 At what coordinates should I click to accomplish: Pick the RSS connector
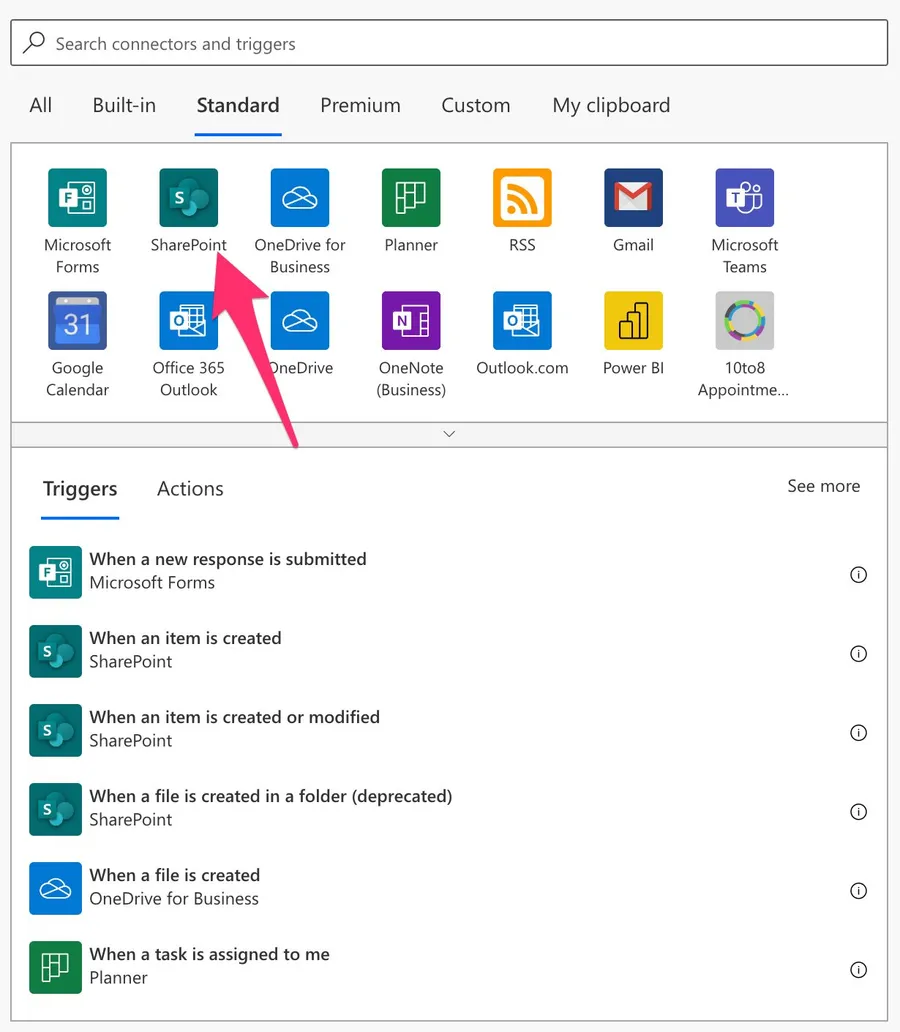[x=522, y=198]
